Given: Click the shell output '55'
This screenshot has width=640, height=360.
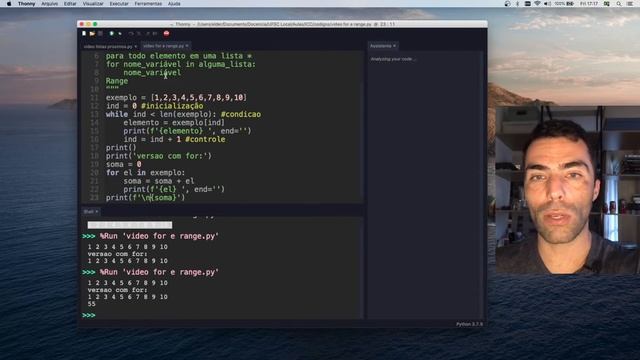Looking at the screenshot, I should tap(91, 304).
